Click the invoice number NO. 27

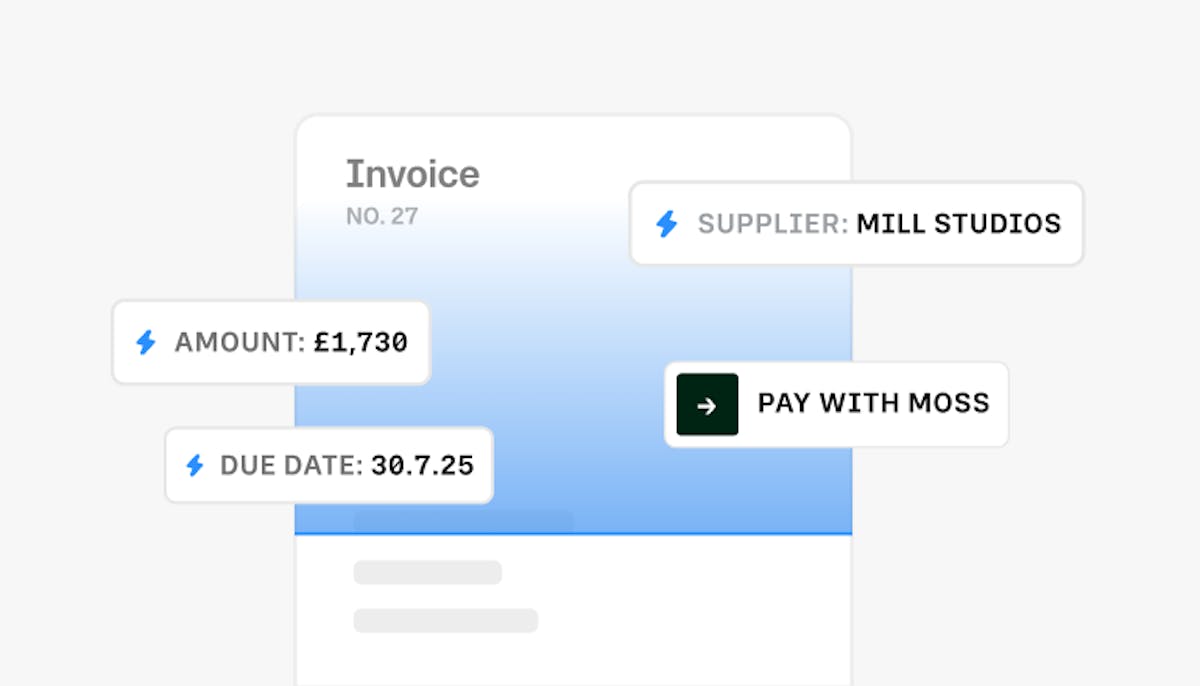(x=382, y=216)
